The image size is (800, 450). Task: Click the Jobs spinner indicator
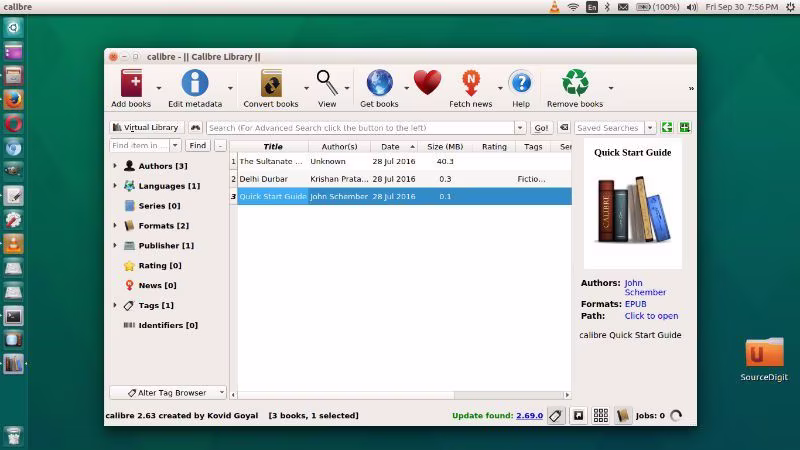(677, 416)
